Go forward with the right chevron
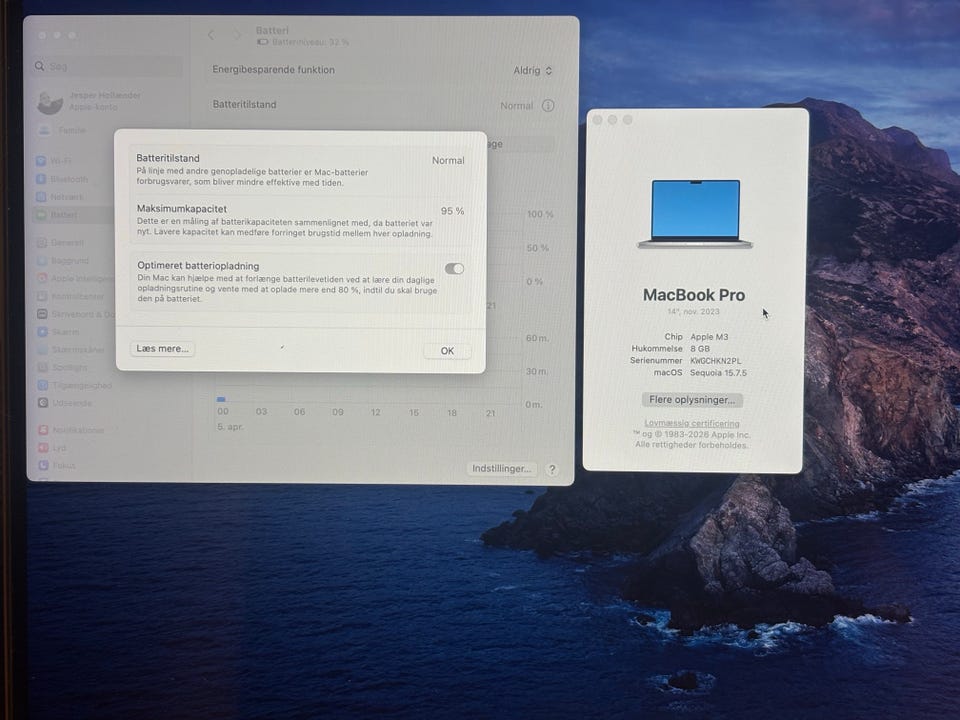Viewport: 960px width, 720px height. click(x=236, y=36)
